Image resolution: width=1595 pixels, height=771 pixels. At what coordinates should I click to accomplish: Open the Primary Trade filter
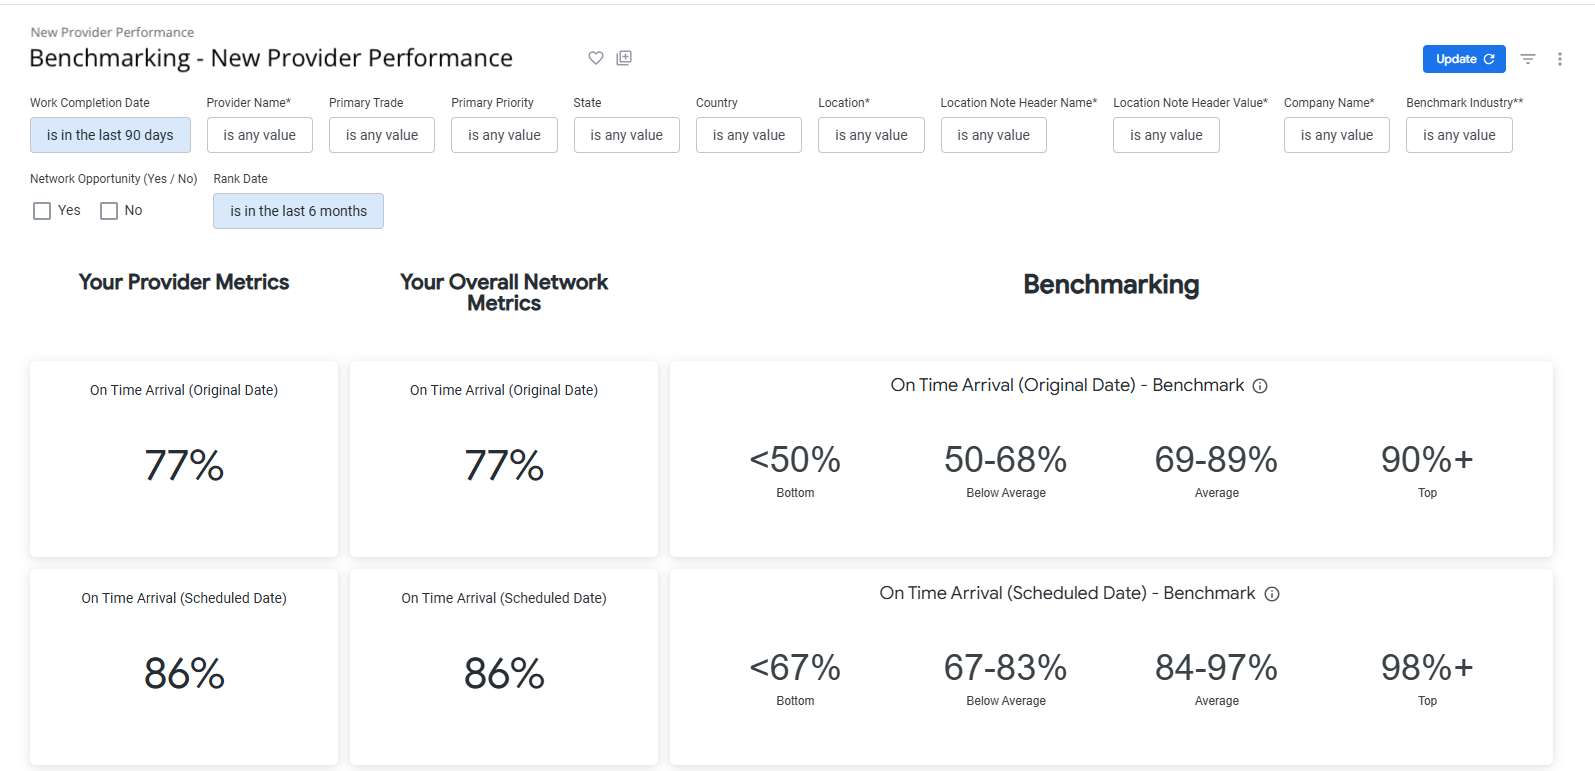click(x=381, y=135)
